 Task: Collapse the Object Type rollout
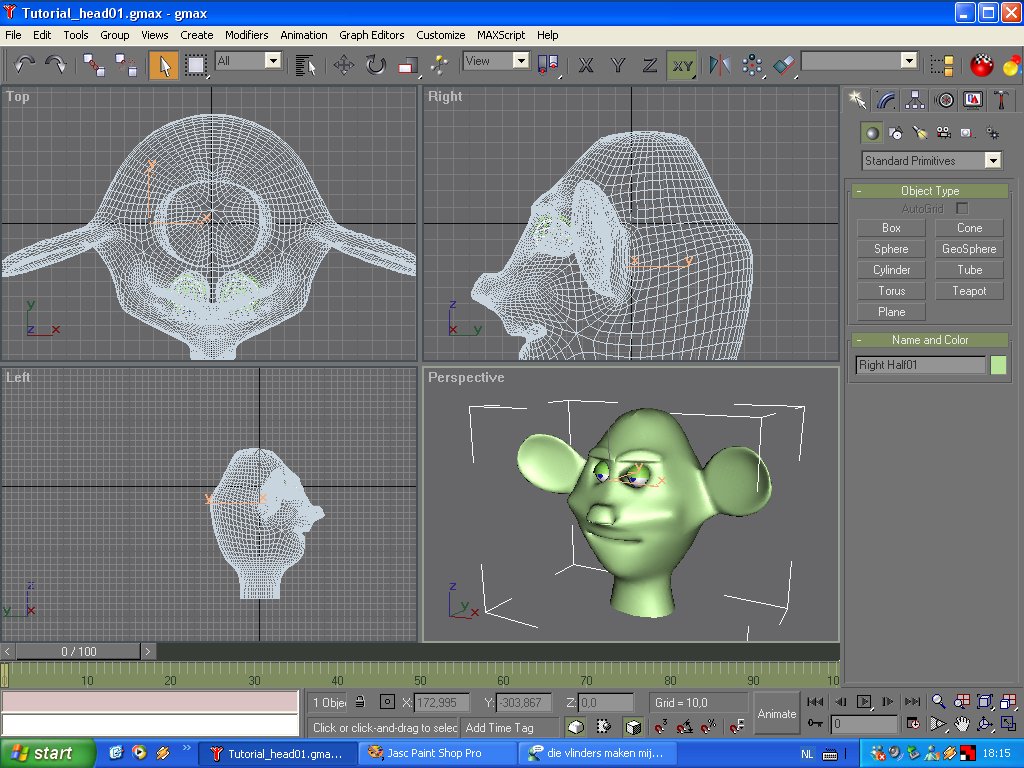pos(930,191)
